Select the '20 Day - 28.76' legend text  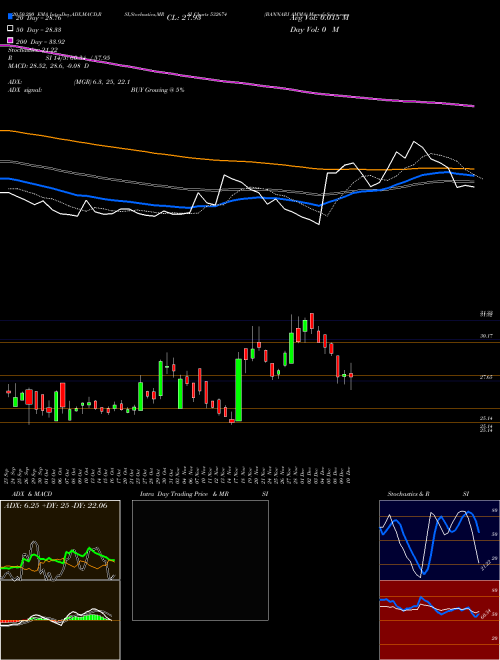pos(38,18)
